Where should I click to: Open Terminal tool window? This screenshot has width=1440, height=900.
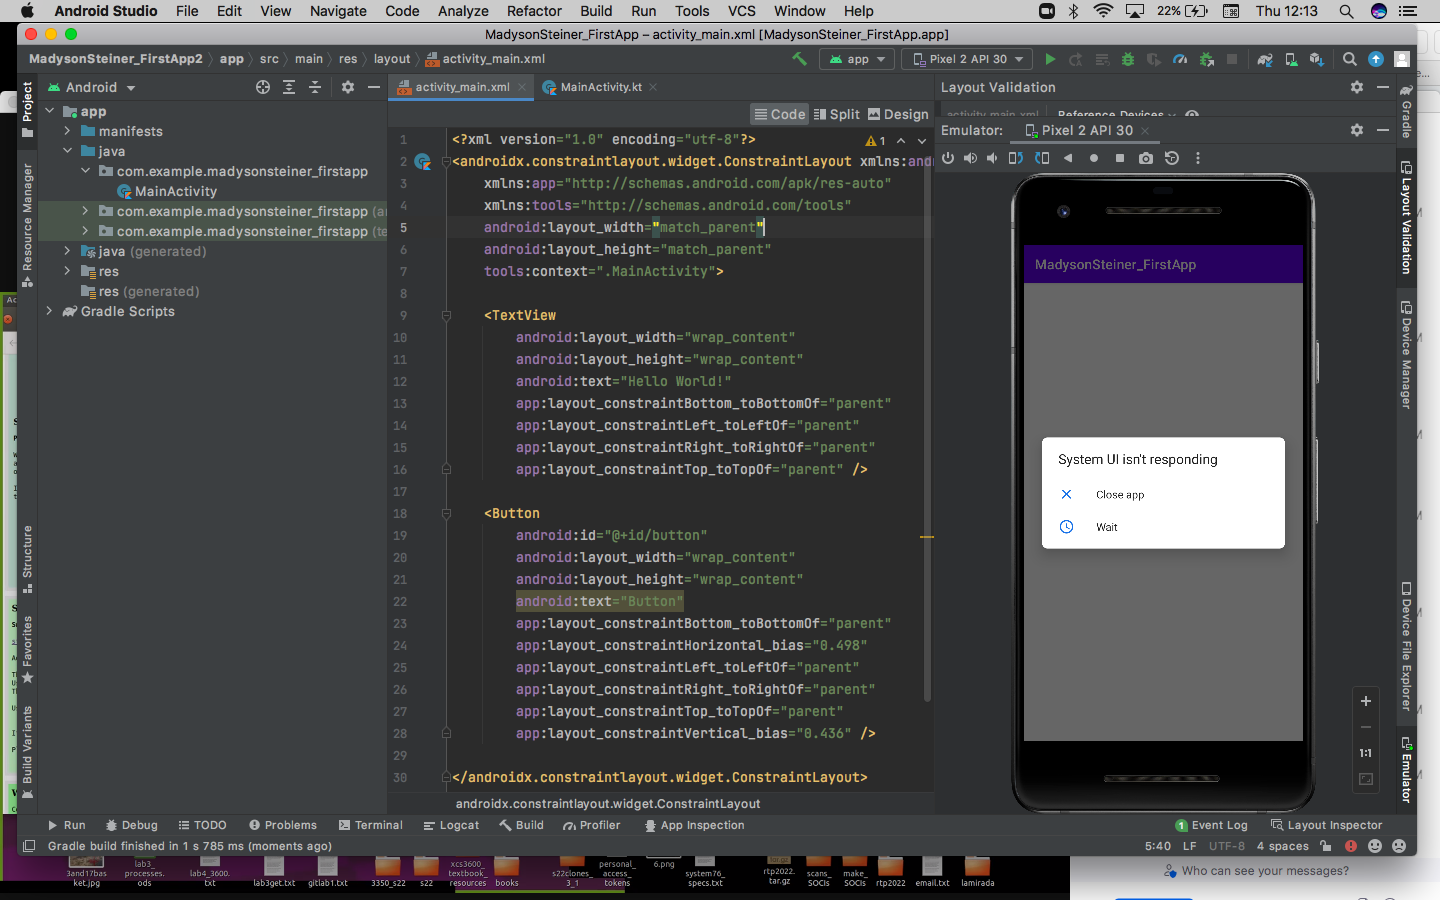(x=370, y=825)
